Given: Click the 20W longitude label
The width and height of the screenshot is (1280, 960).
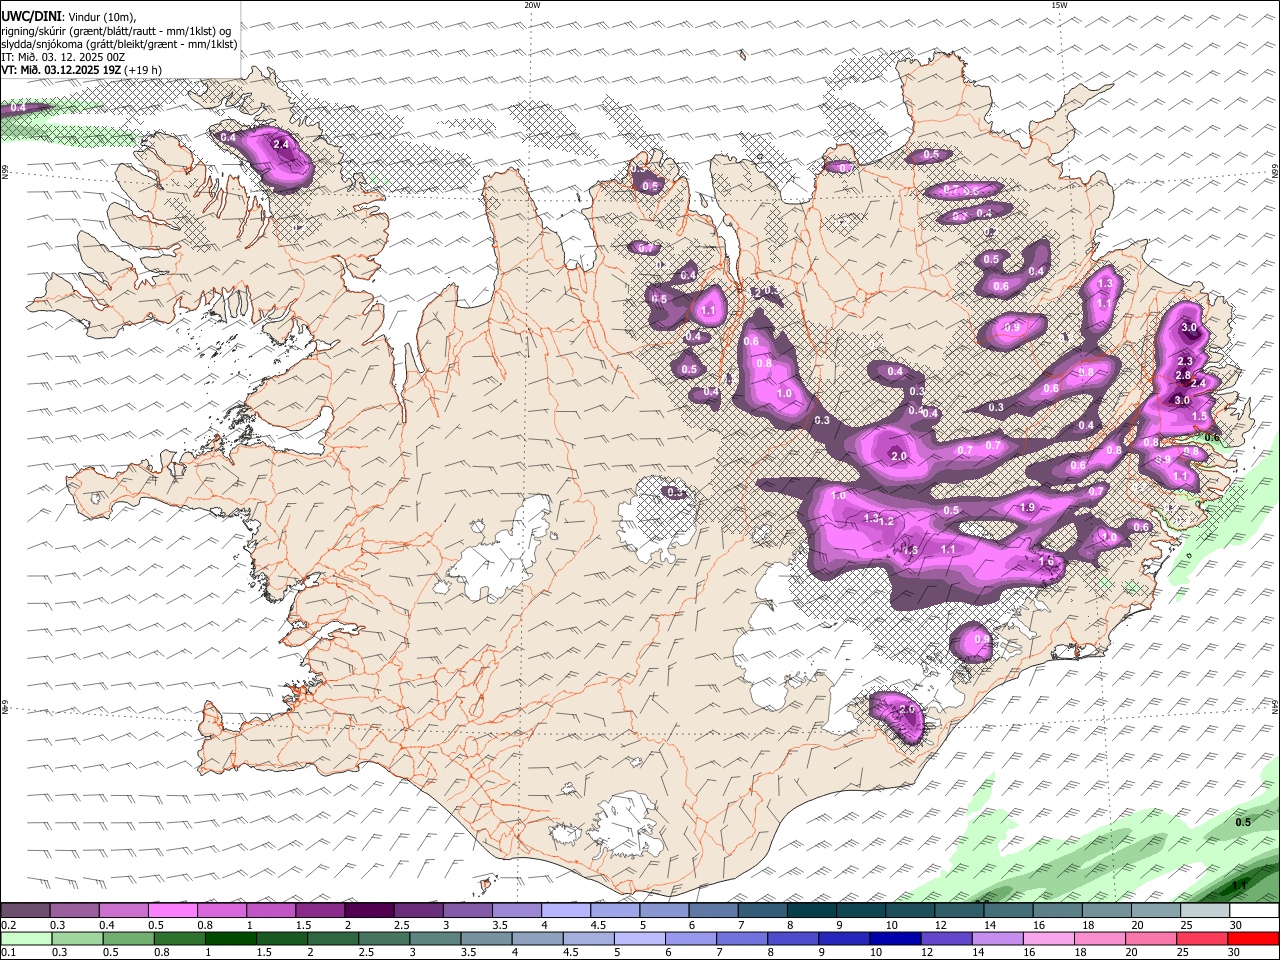Looking at the screenshot, I should point(532,5).
